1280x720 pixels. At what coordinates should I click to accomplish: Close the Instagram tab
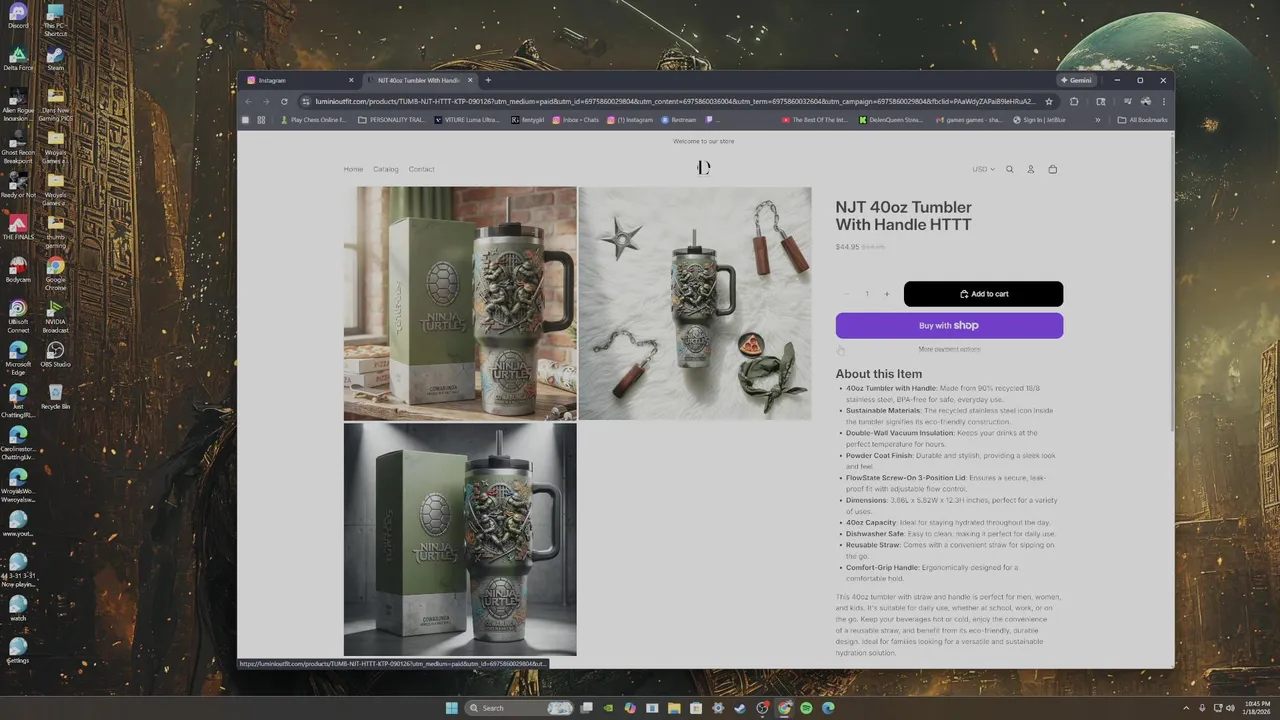click(x=351, y=80)
